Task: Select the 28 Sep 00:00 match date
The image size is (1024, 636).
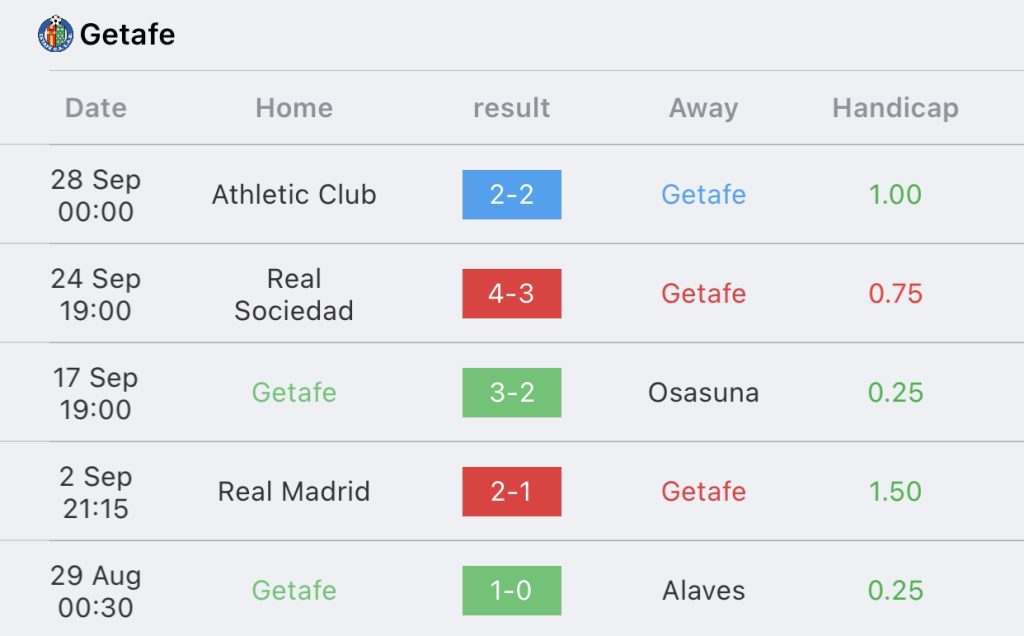Action: click(x=95, y=195)
